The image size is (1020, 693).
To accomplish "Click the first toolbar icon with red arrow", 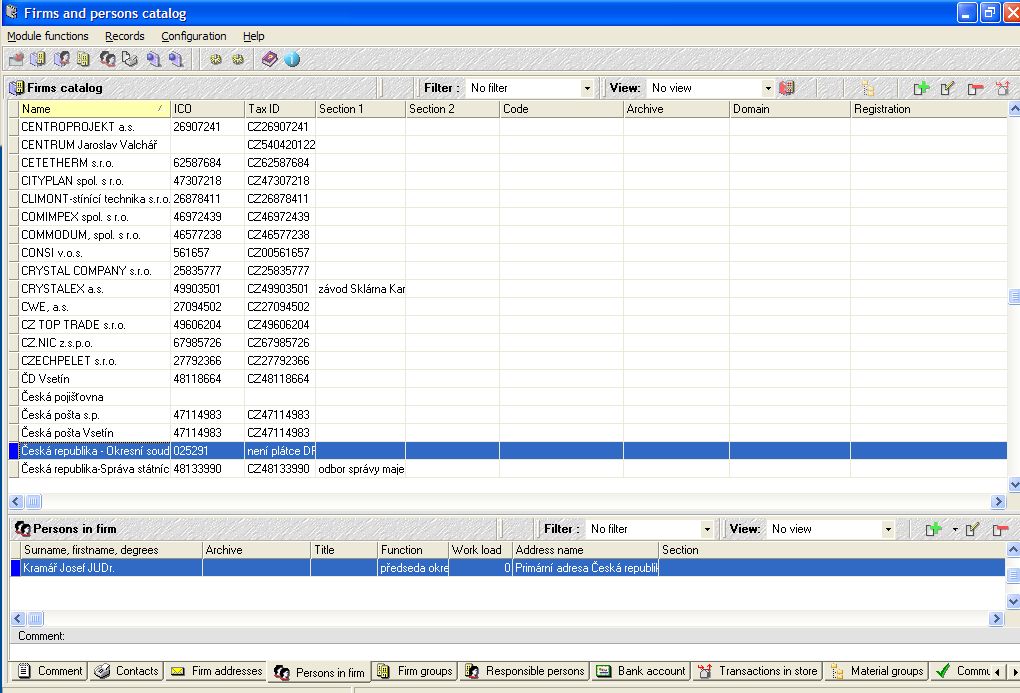I will [x=16, y=59].
